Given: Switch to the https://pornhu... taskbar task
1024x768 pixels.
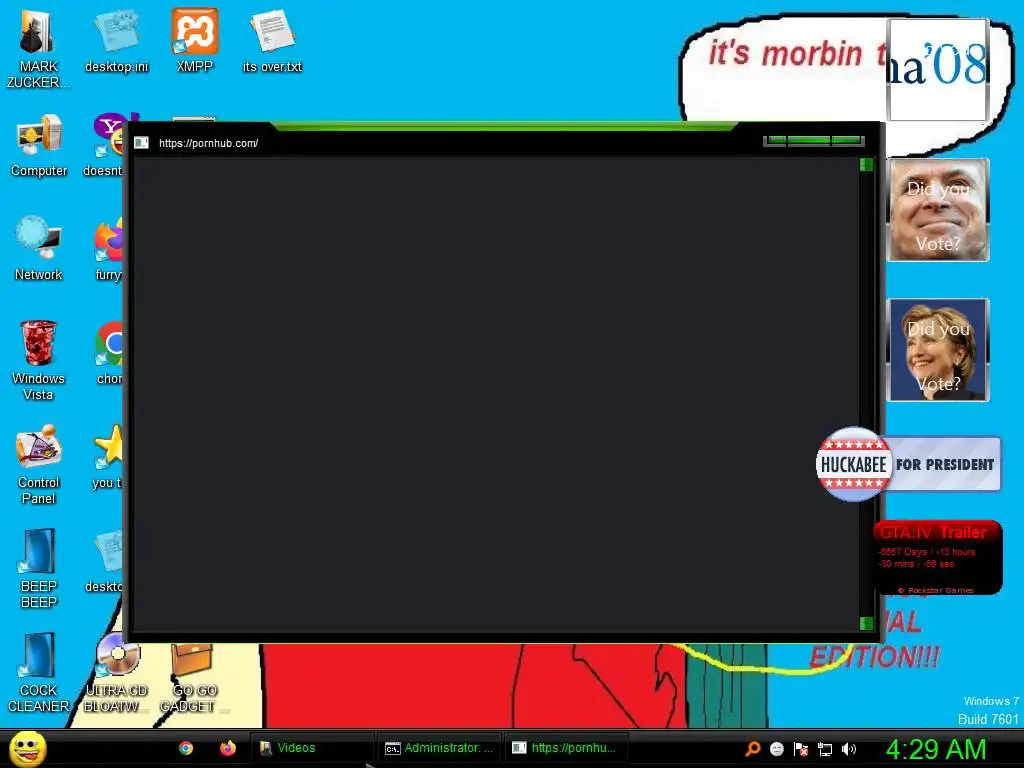Looking at the screenshot, I should pyautogui.click(x=566, y=748).
